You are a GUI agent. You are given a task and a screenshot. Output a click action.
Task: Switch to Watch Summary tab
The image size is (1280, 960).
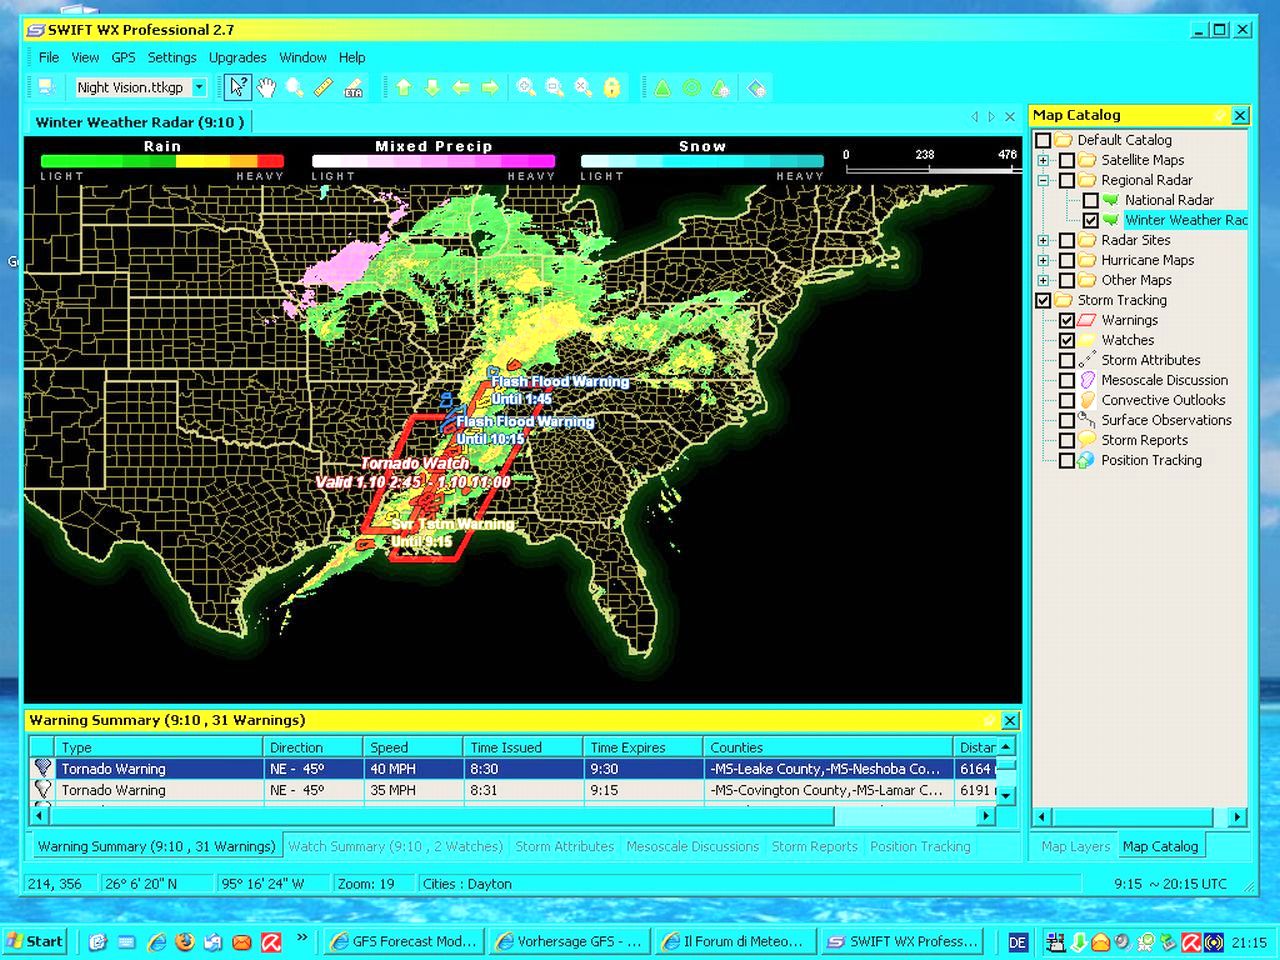[395, 846]
